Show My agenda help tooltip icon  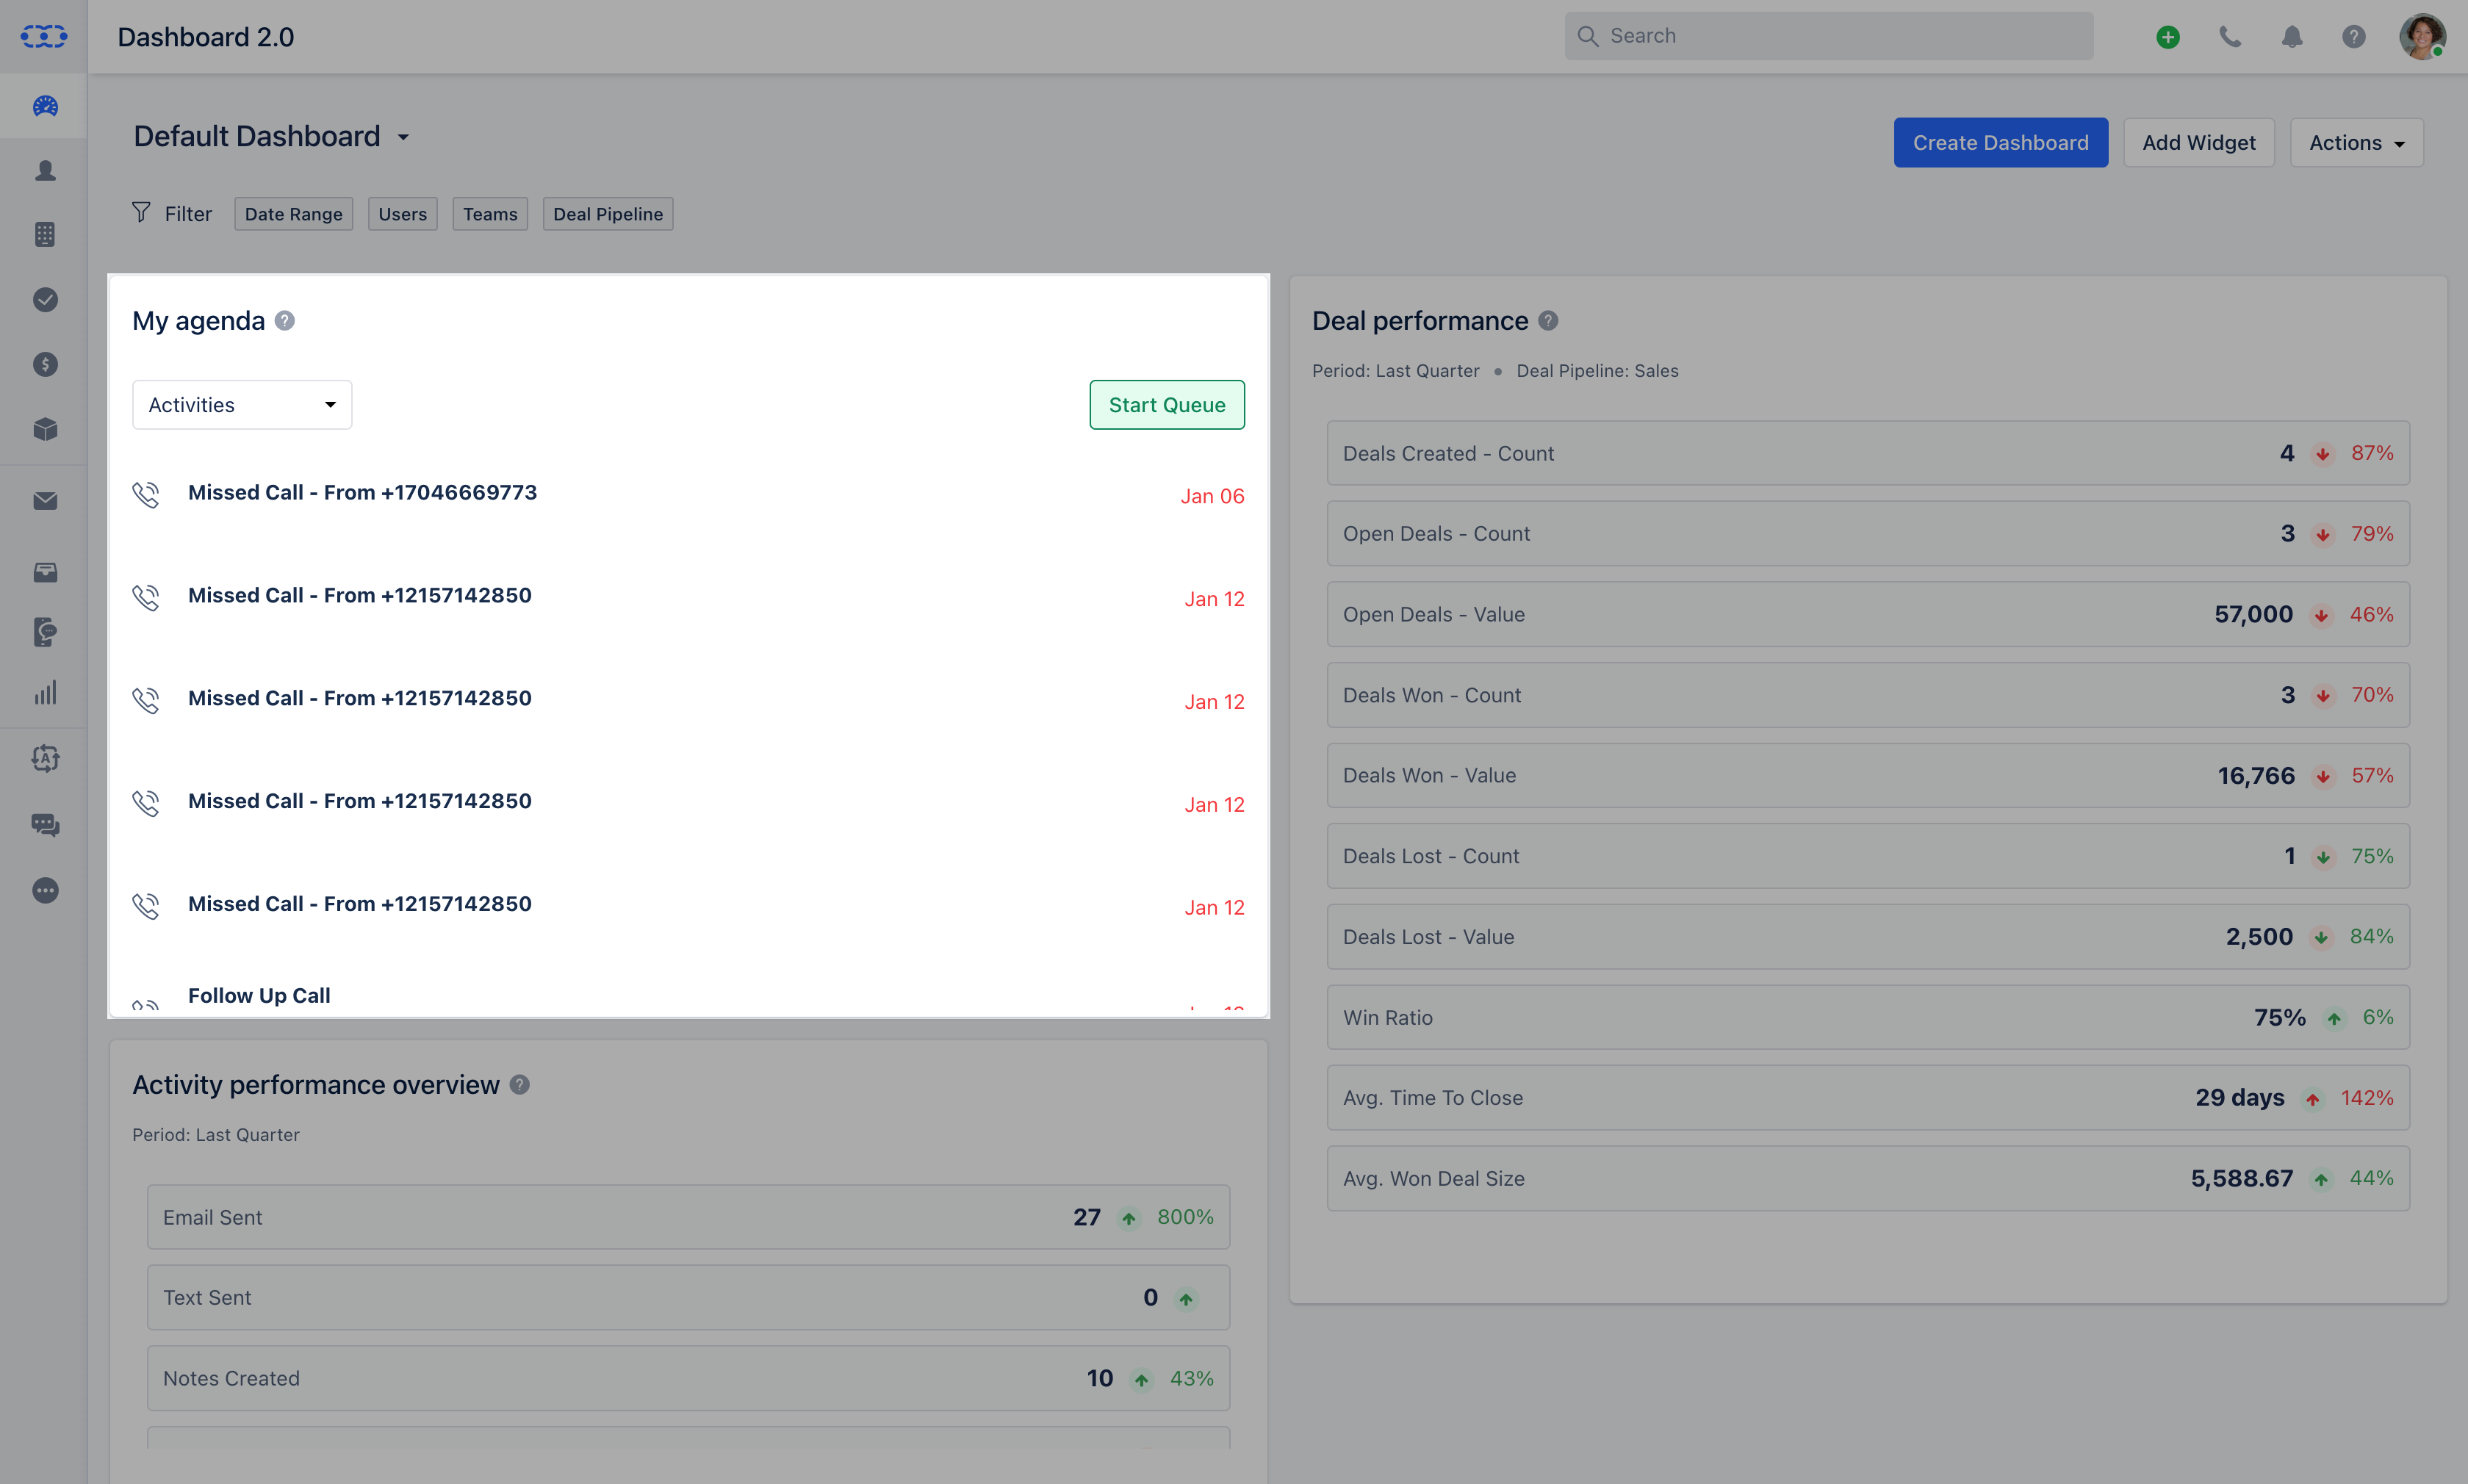285,321
